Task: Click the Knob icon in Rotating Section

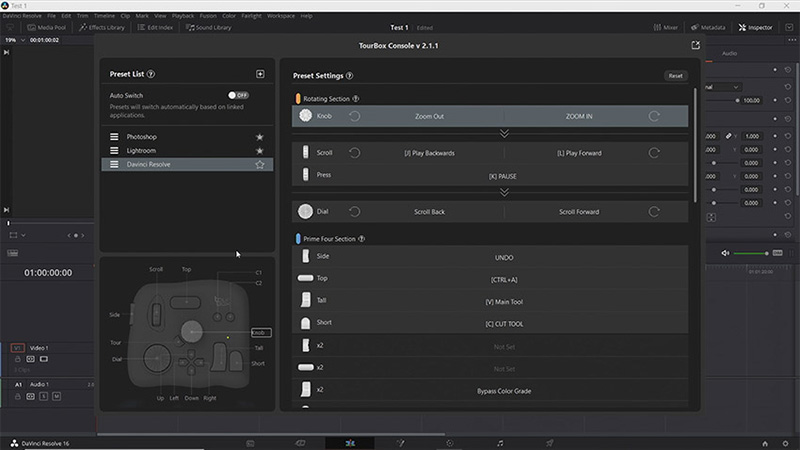Action: pos(306,116)
